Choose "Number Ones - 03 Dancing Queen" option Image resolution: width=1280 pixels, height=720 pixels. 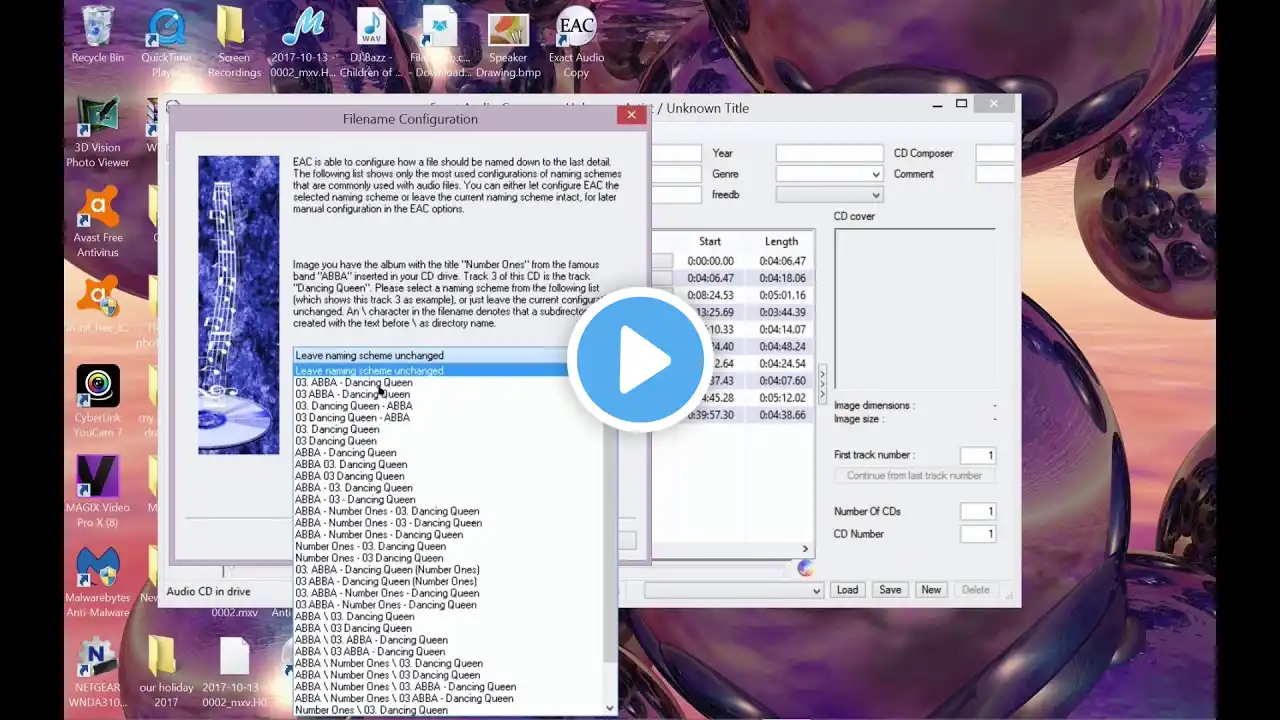369,558
